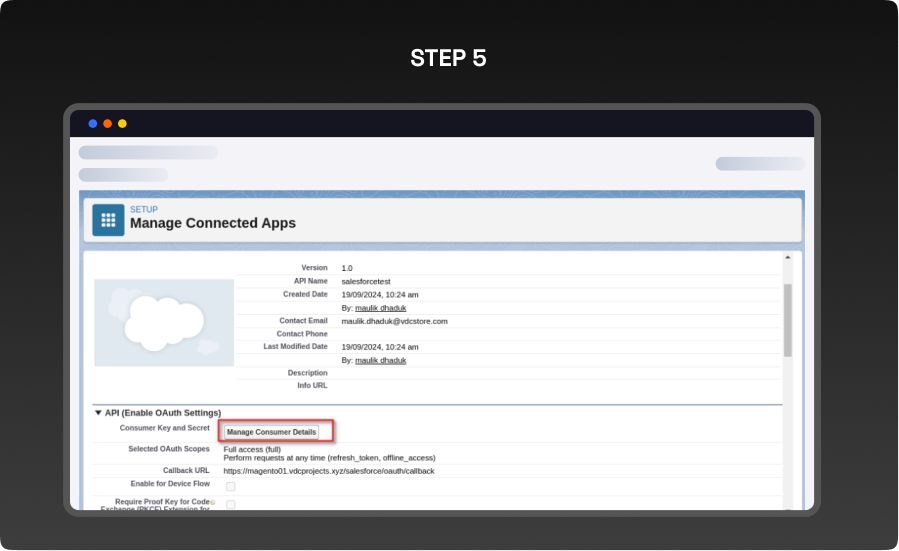Image resolution: width=899 pixels, height=551 pixels.
Task: Click info icon beside Require Proof Key label
Action: (213, 502)
